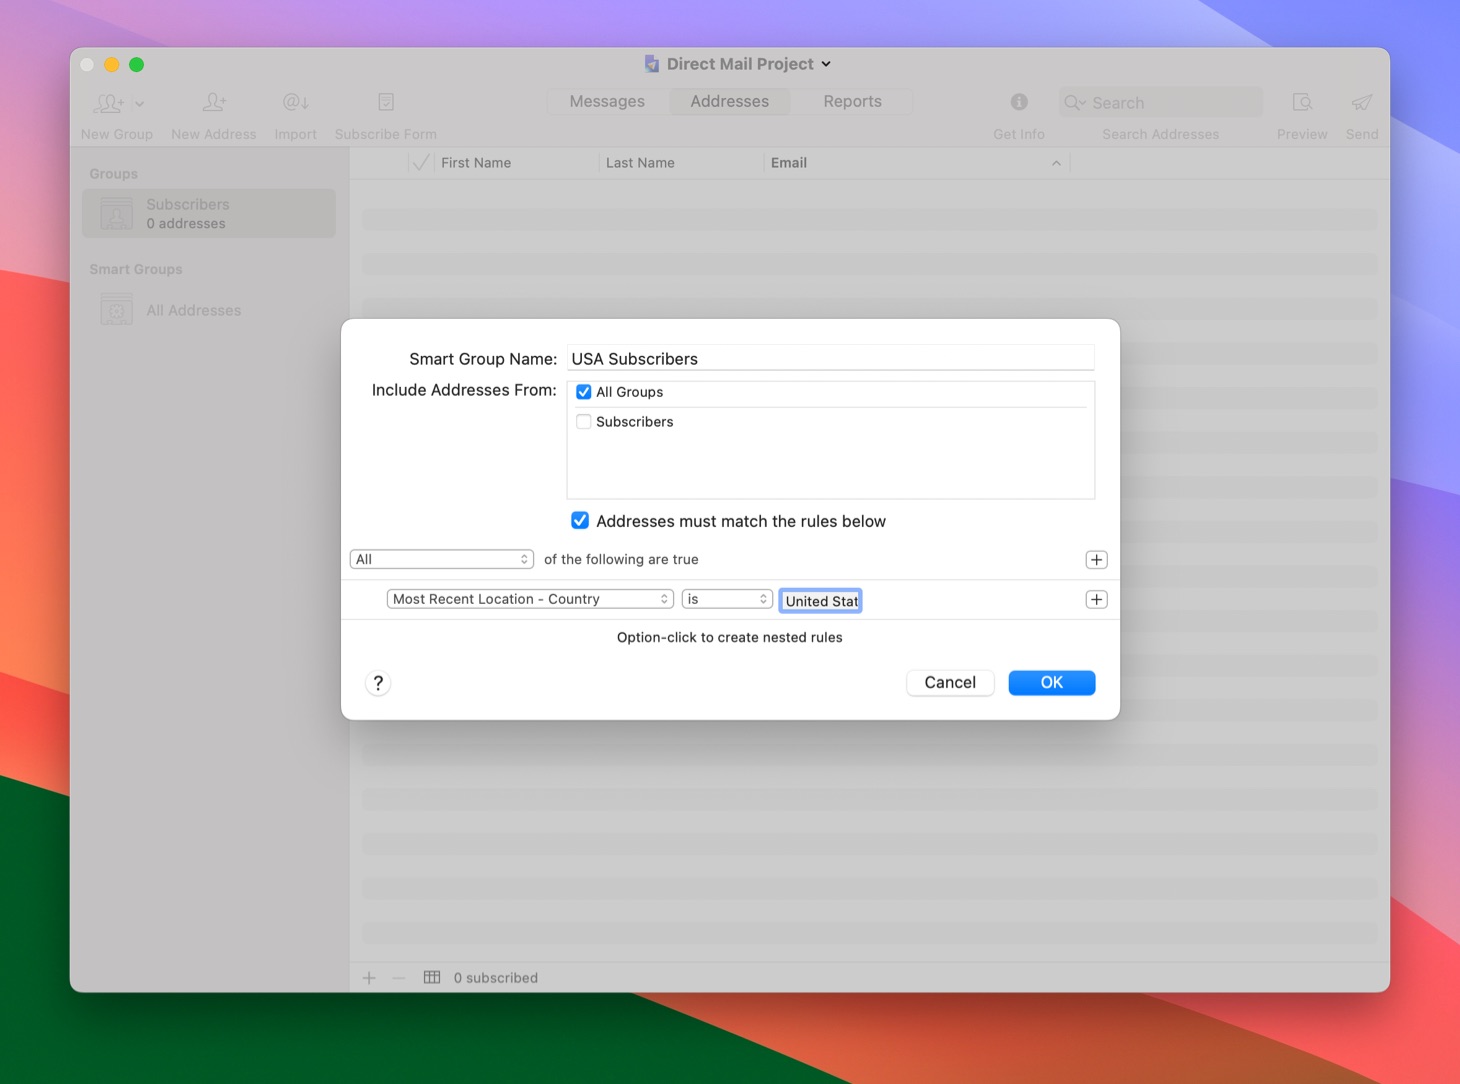Uncheck the All Groups checkbox
1460x1084 pixels.
[x=584, y=392]
